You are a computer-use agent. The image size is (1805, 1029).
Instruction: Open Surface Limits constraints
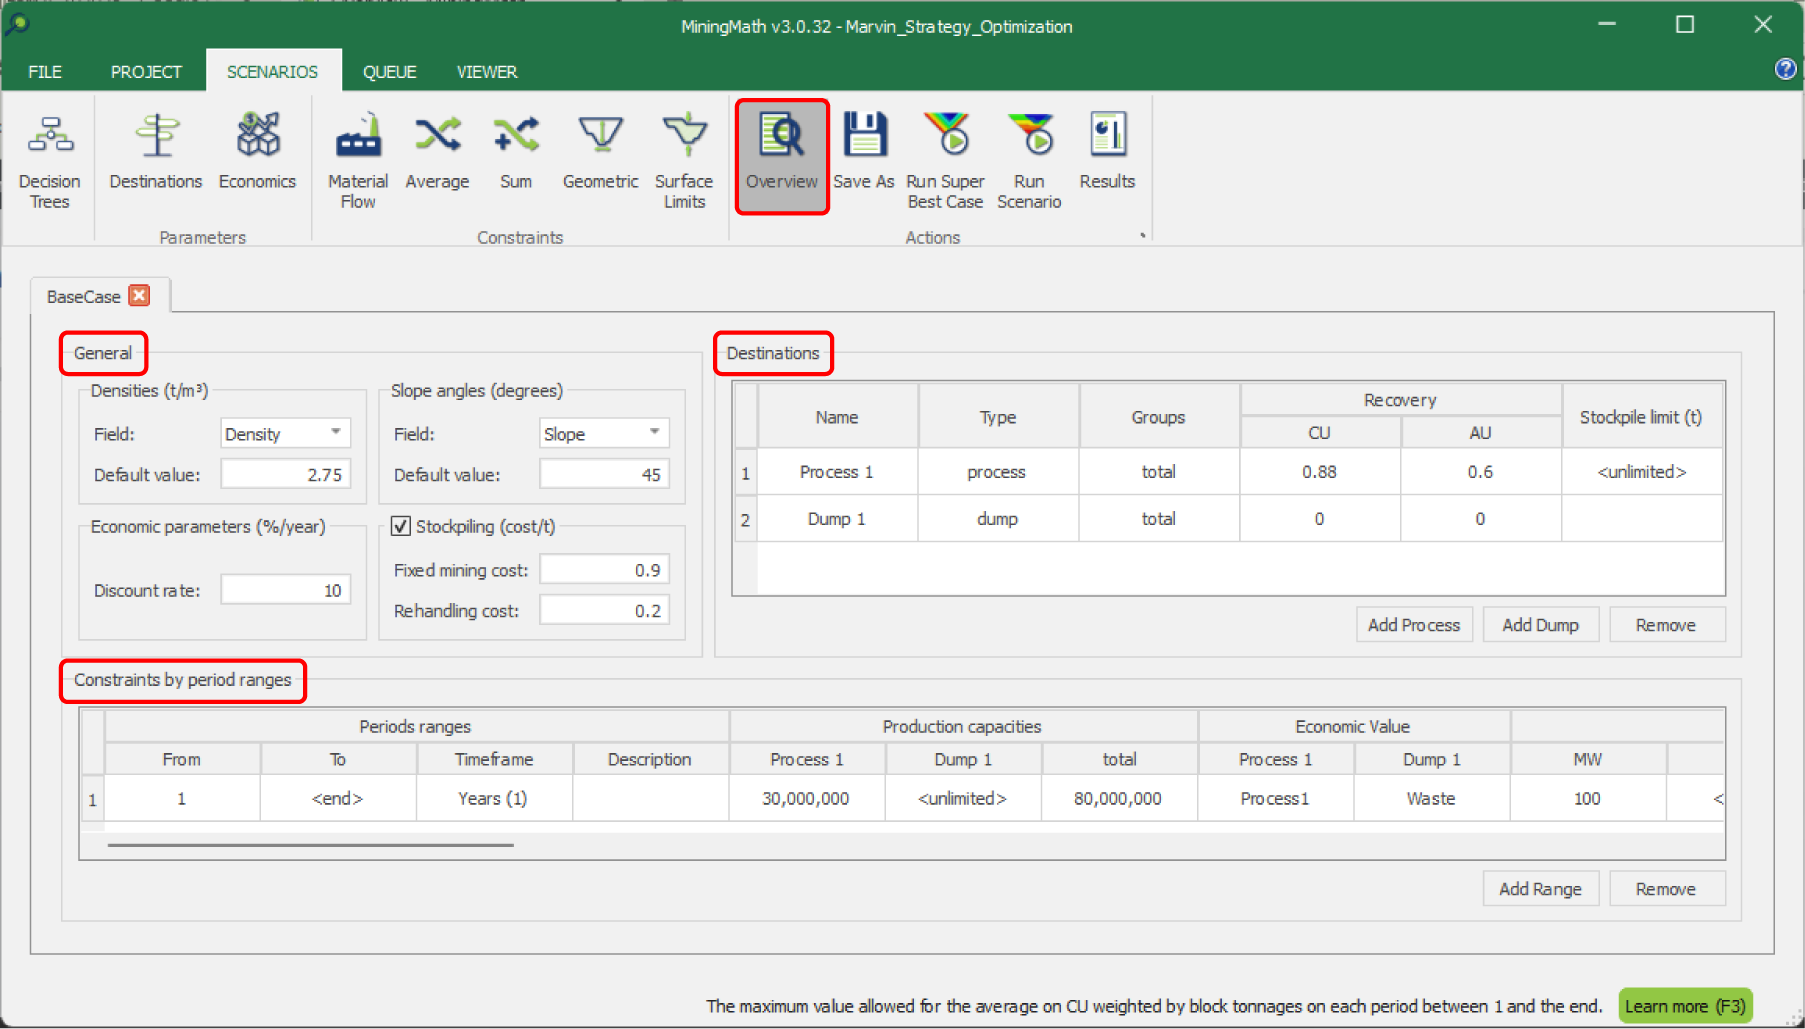[684, 160]
